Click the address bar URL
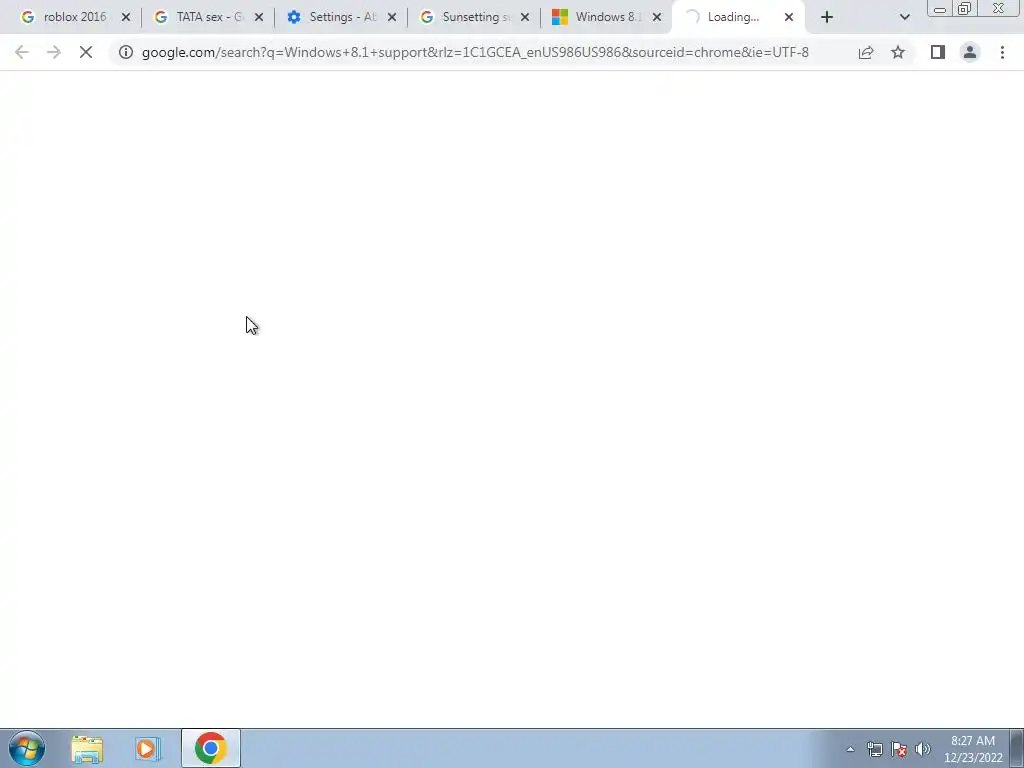Image resolution: width=1024 pixels, height=768 pixels. pyautogui.click(x=475, y=52)
